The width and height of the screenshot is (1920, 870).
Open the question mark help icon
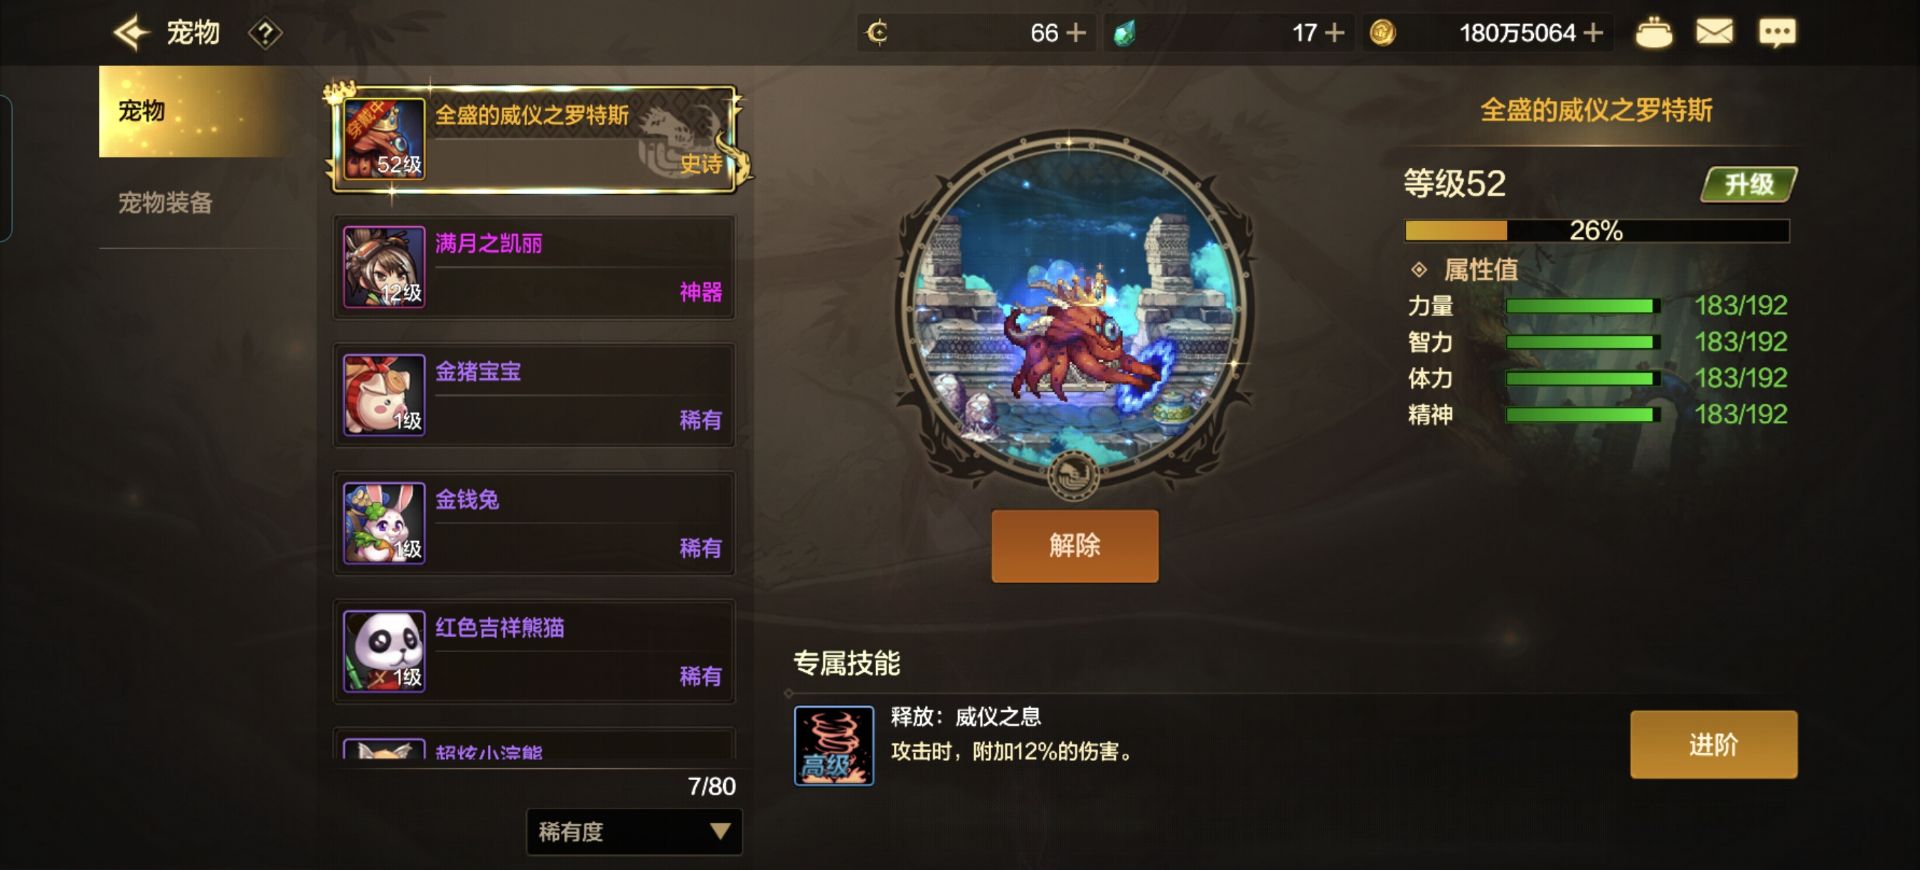point(265,34)
